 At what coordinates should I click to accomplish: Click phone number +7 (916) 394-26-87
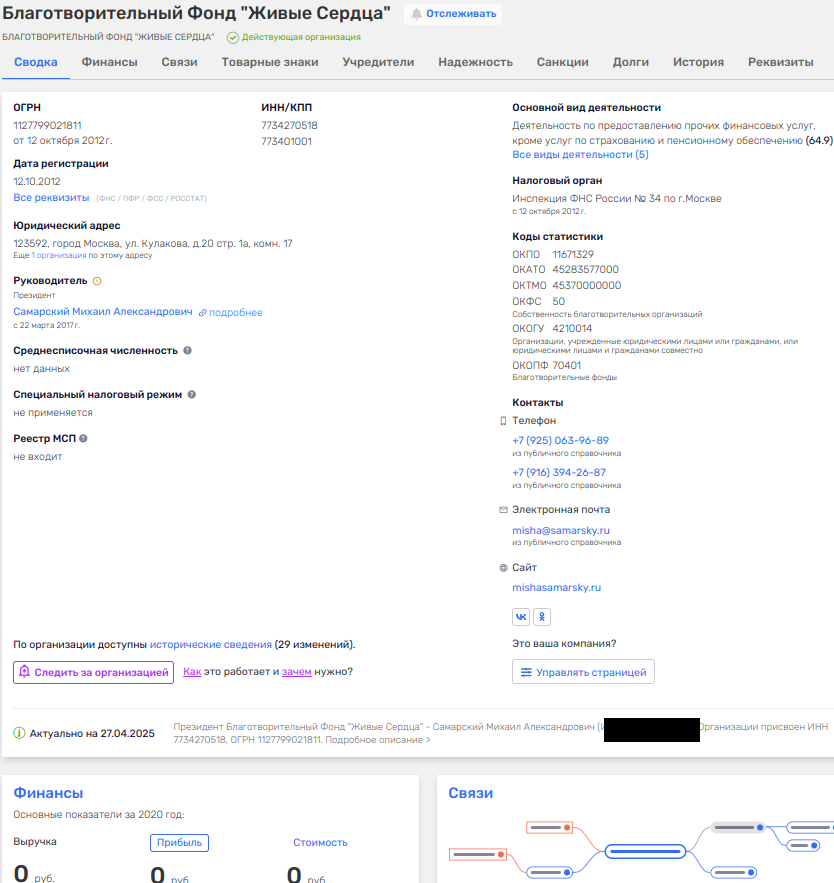point(559,472)
